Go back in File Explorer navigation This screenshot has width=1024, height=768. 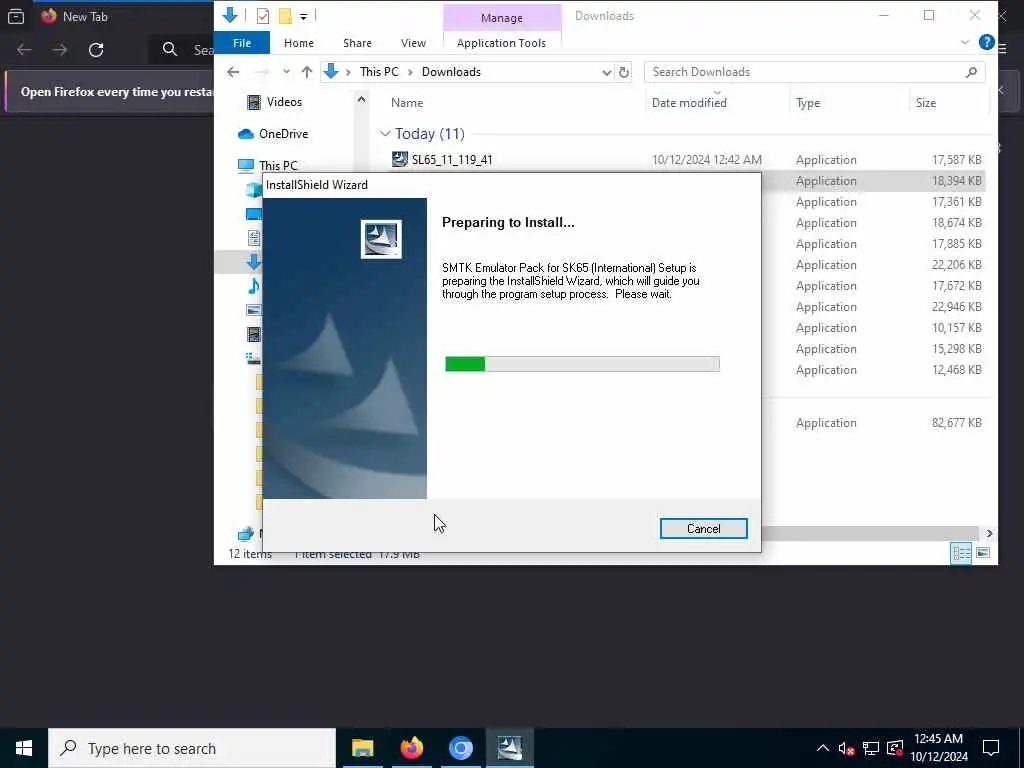click(x=233, y=72)
